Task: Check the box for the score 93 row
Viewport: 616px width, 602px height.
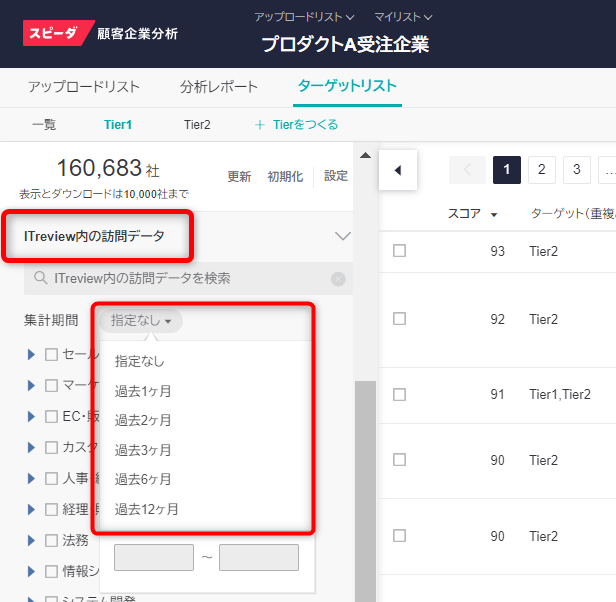Action: coord(399,251)
